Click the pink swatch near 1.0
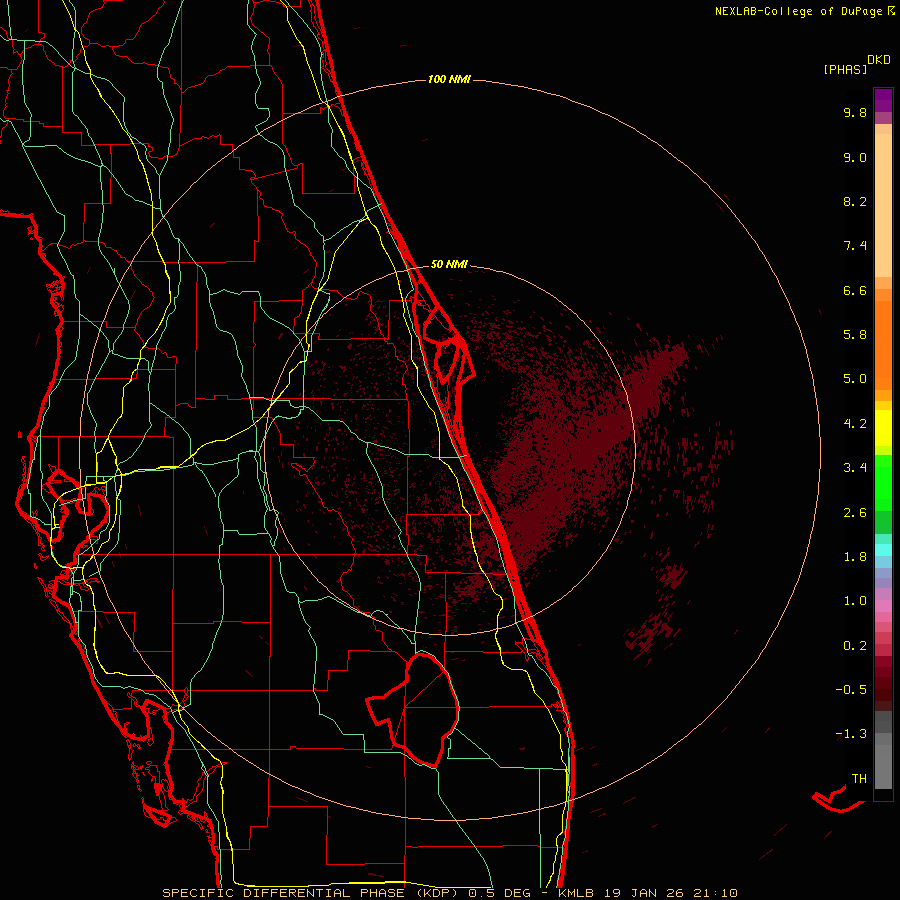Screen dimensions: 900x900 point(883,606)
